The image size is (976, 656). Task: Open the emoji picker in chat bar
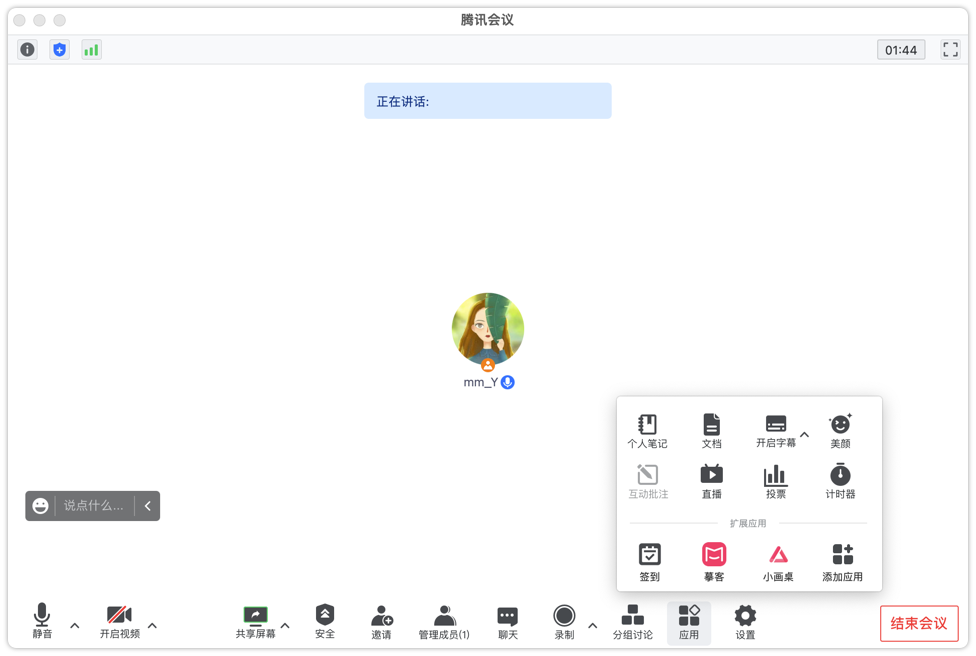(x=40, y=506)
